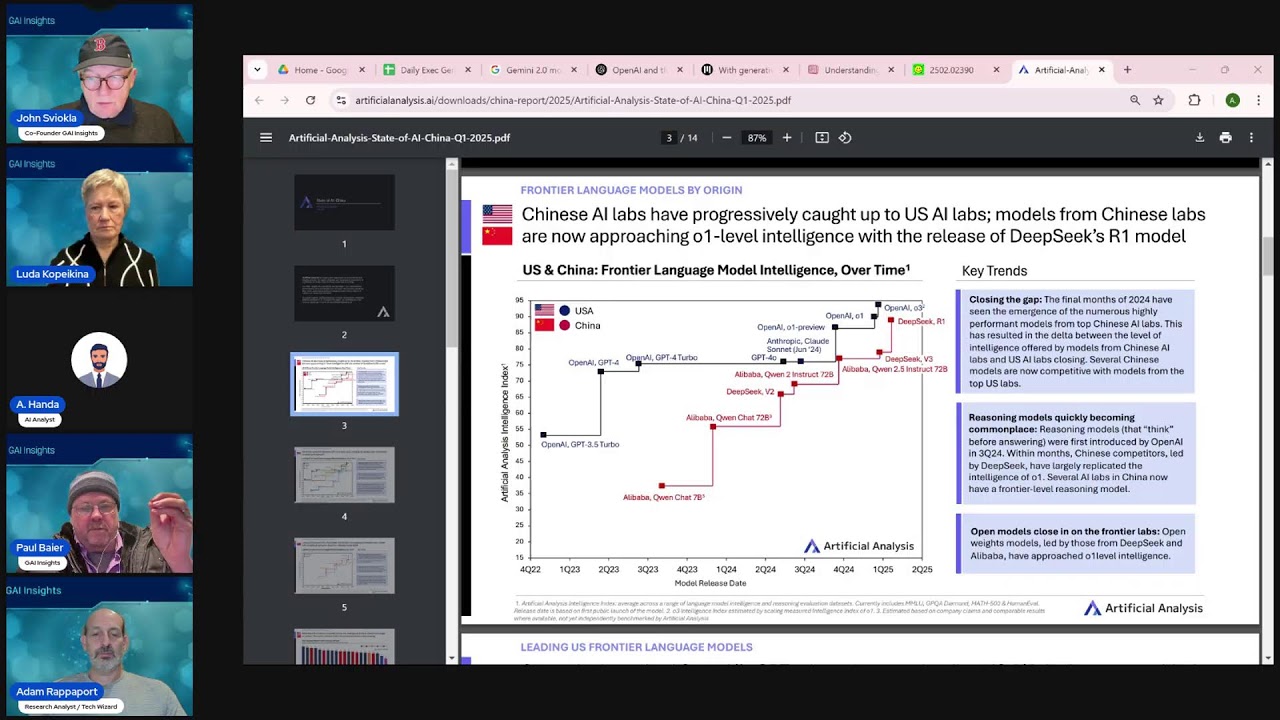Reload the browser page
Screen dimensions: 1280x720
coord(310,100)
